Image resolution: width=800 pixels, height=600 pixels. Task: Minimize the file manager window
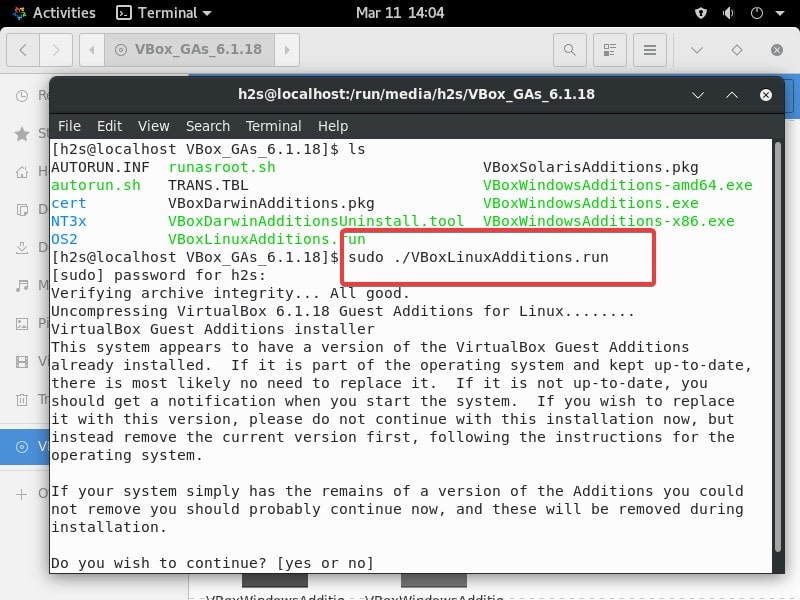[x=697, y=50]
